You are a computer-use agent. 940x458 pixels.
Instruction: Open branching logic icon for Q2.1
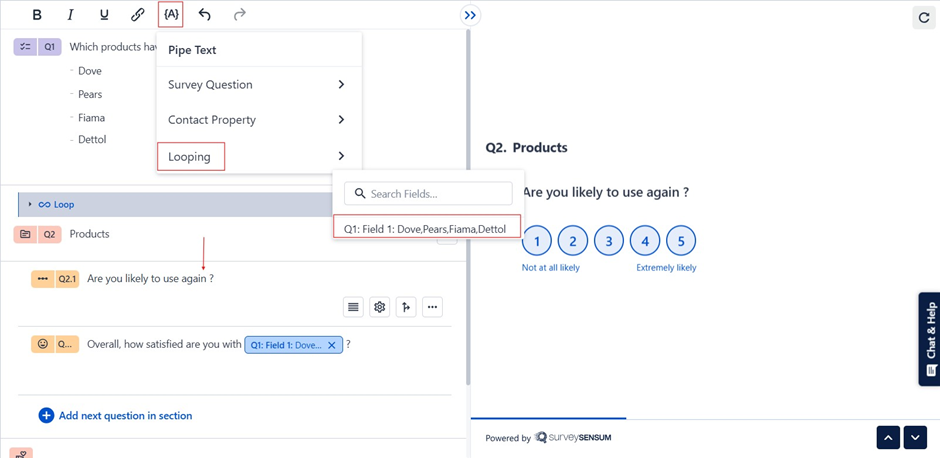click(x=406, y=307)
